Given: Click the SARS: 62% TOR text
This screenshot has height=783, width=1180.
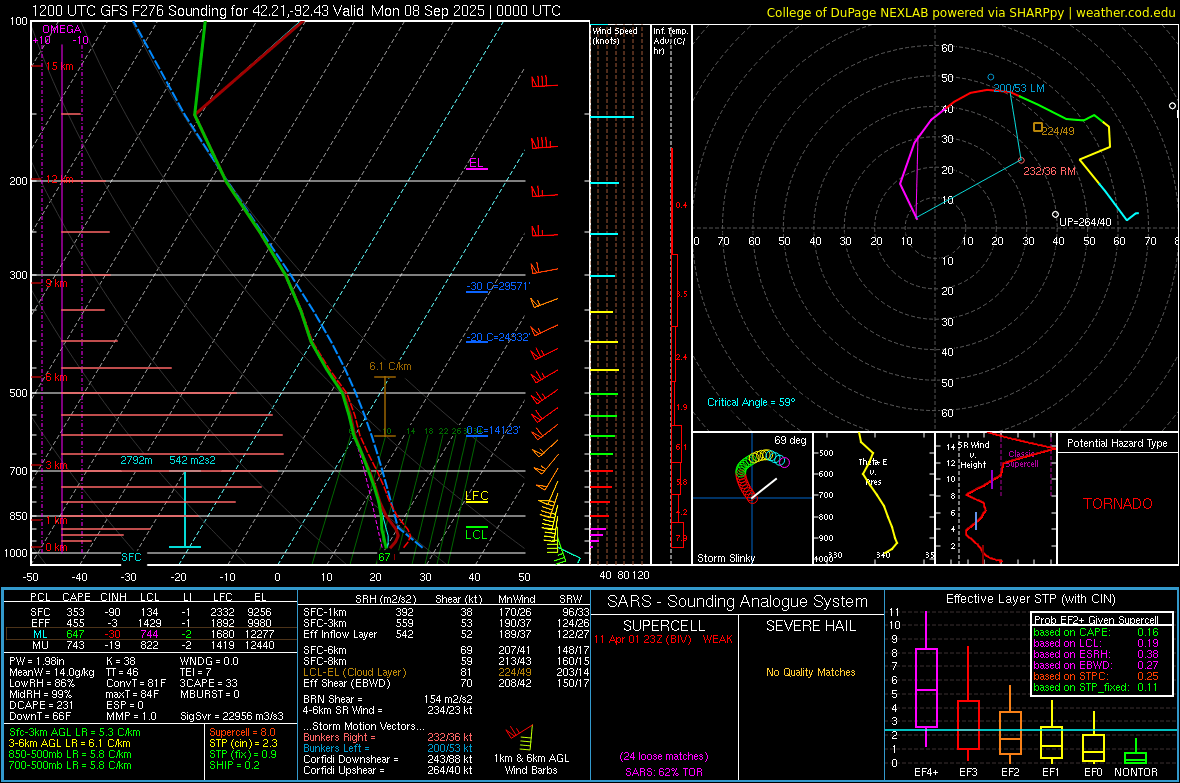Looking at the screenshot, I should (x=664, y=772).
